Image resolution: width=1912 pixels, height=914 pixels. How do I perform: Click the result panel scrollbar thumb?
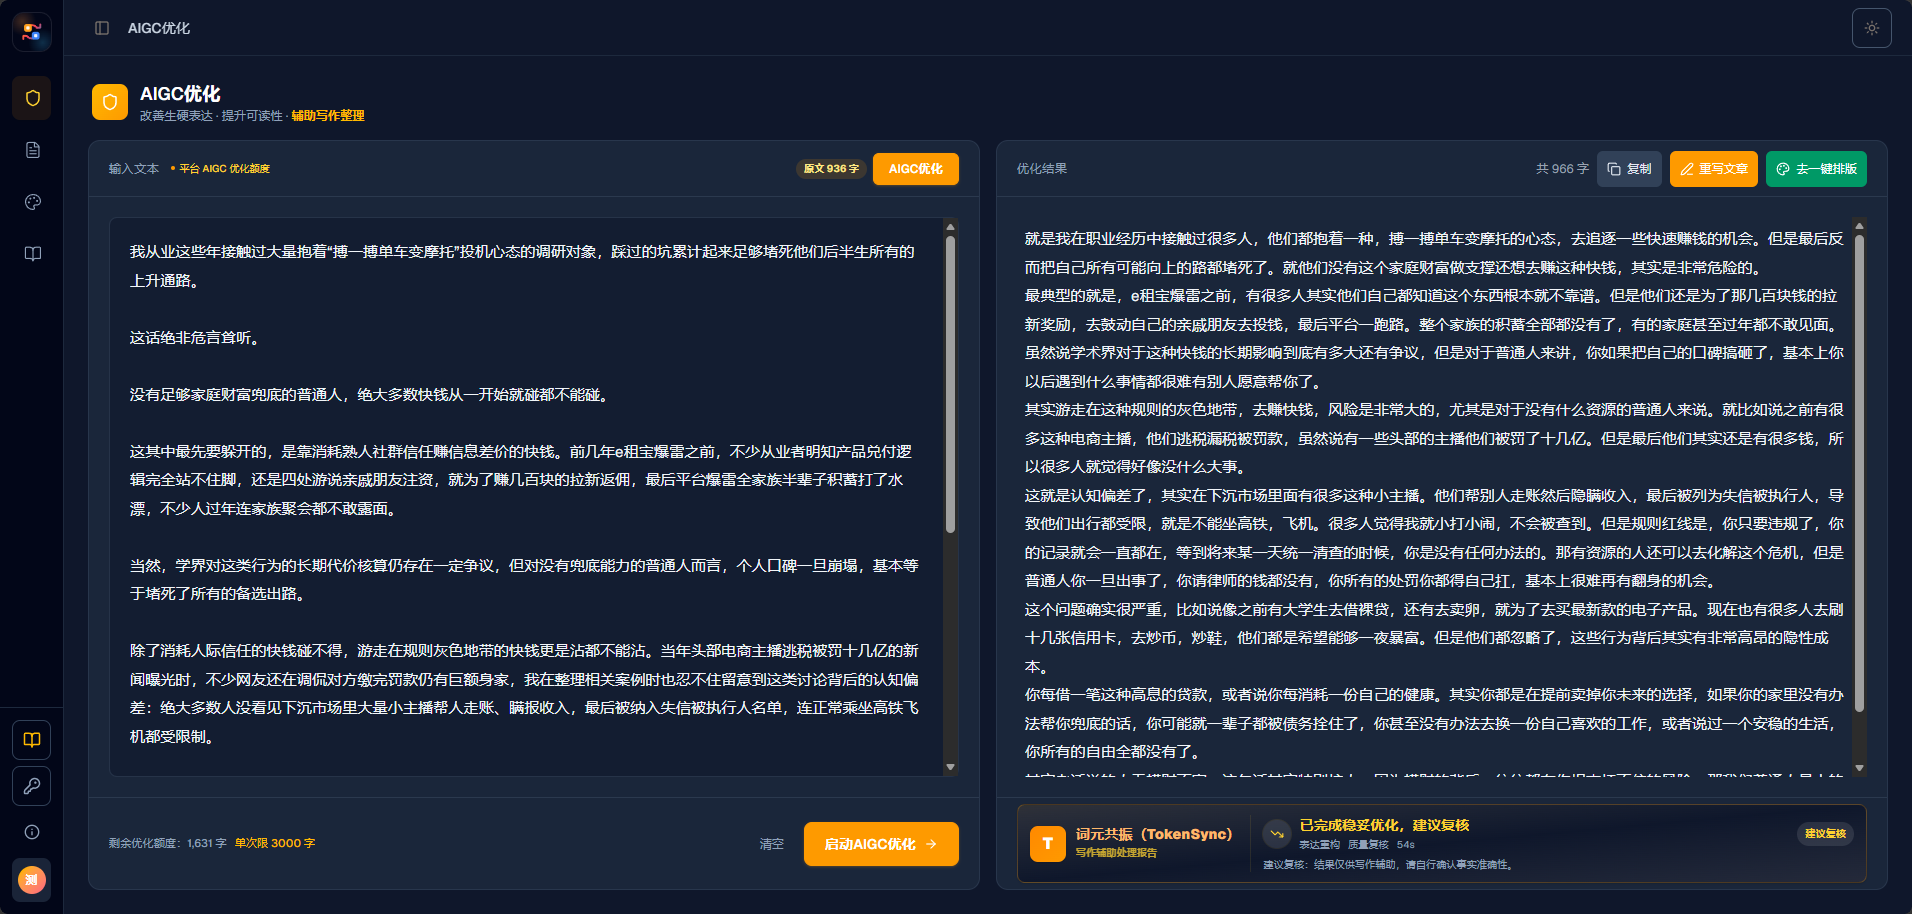coord(1859,473)
